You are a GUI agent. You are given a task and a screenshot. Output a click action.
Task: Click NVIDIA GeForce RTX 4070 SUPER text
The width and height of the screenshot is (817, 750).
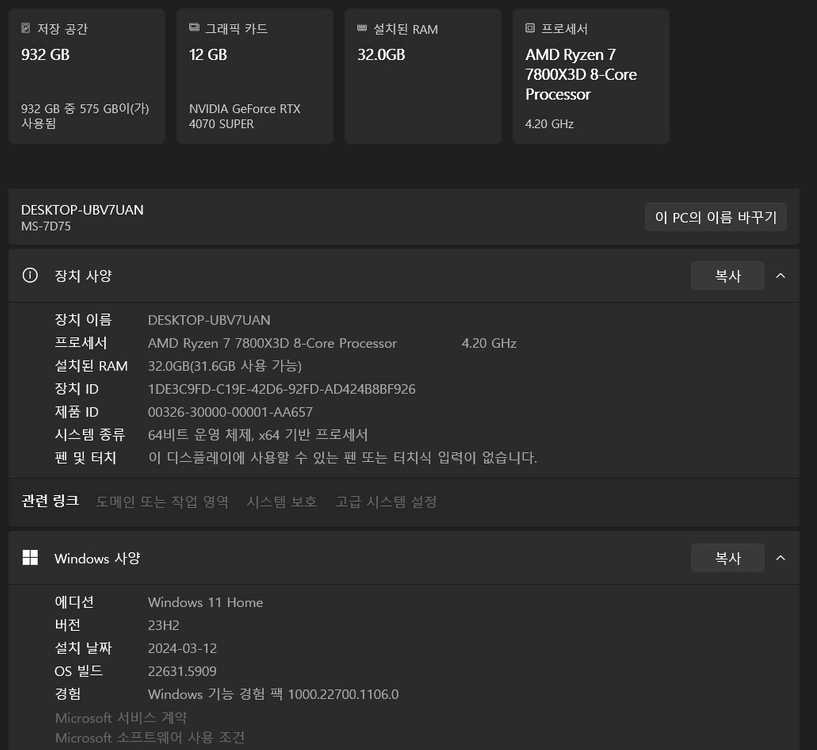tap(244, 116)
